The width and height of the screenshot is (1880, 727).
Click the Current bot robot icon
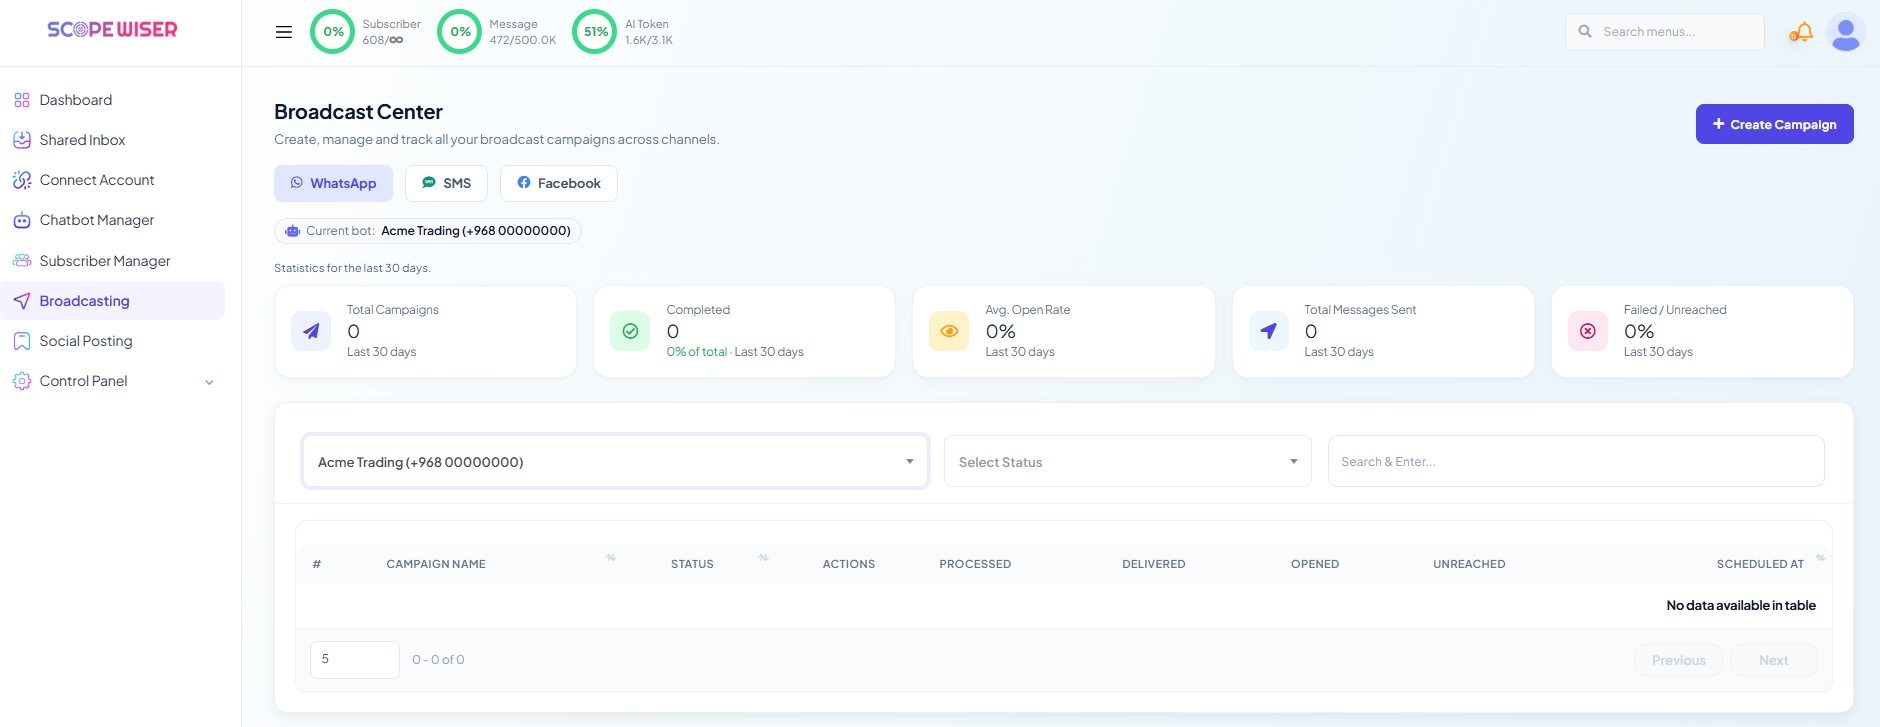click(x=292, y=231)
